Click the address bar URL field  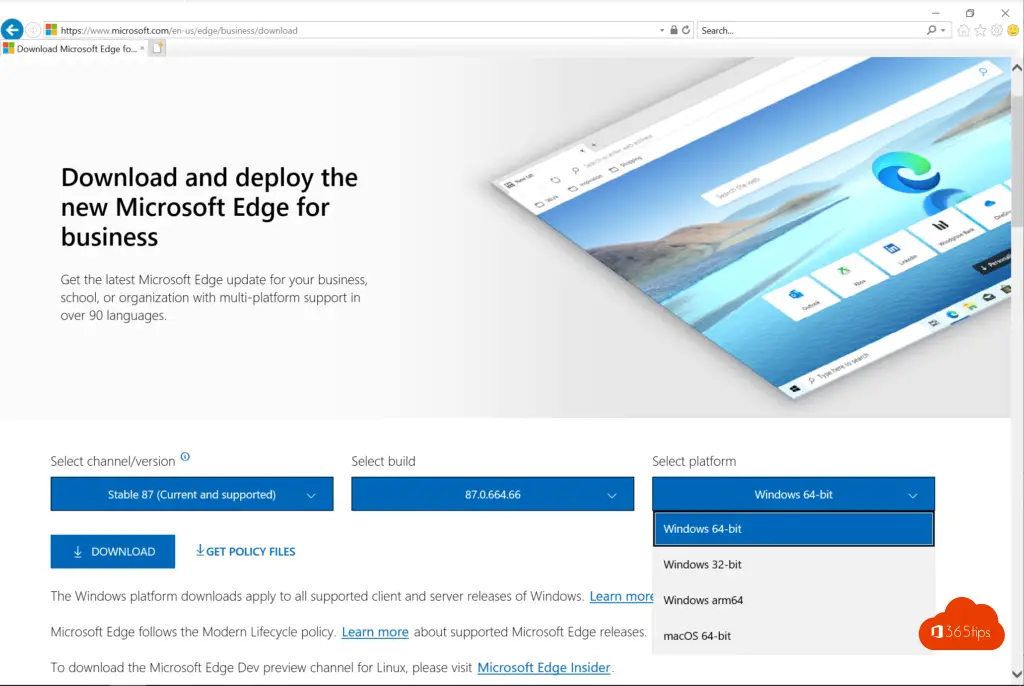[350, 30]
